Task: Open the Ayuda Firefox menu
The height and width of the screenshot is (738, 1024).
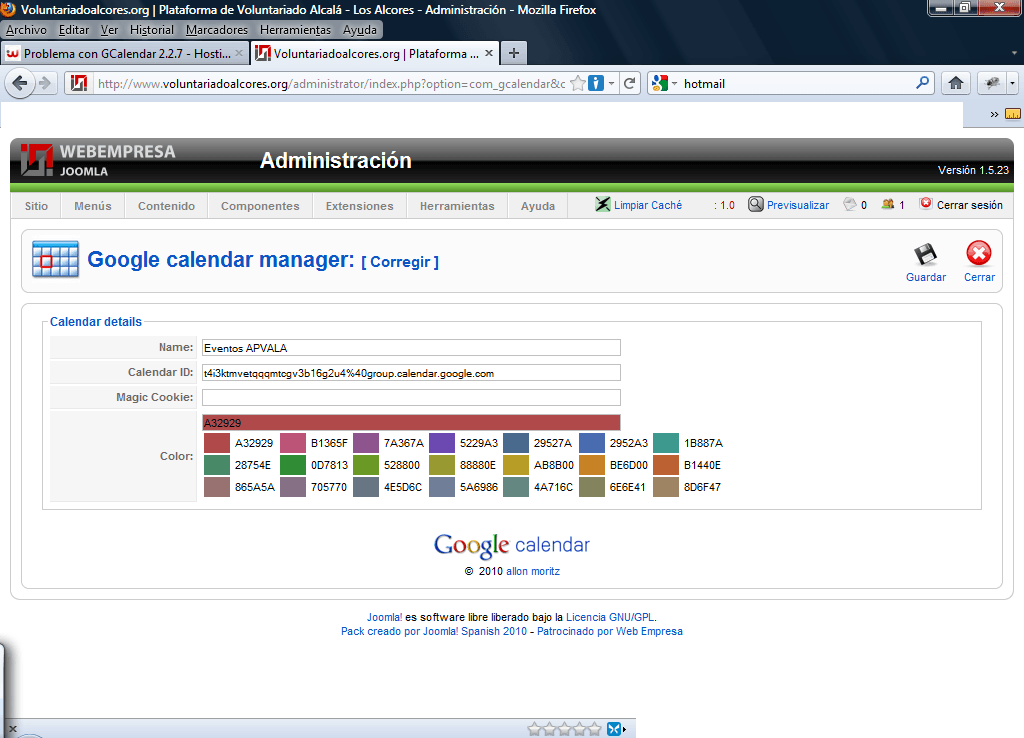Action: click(x=359, y=30)
